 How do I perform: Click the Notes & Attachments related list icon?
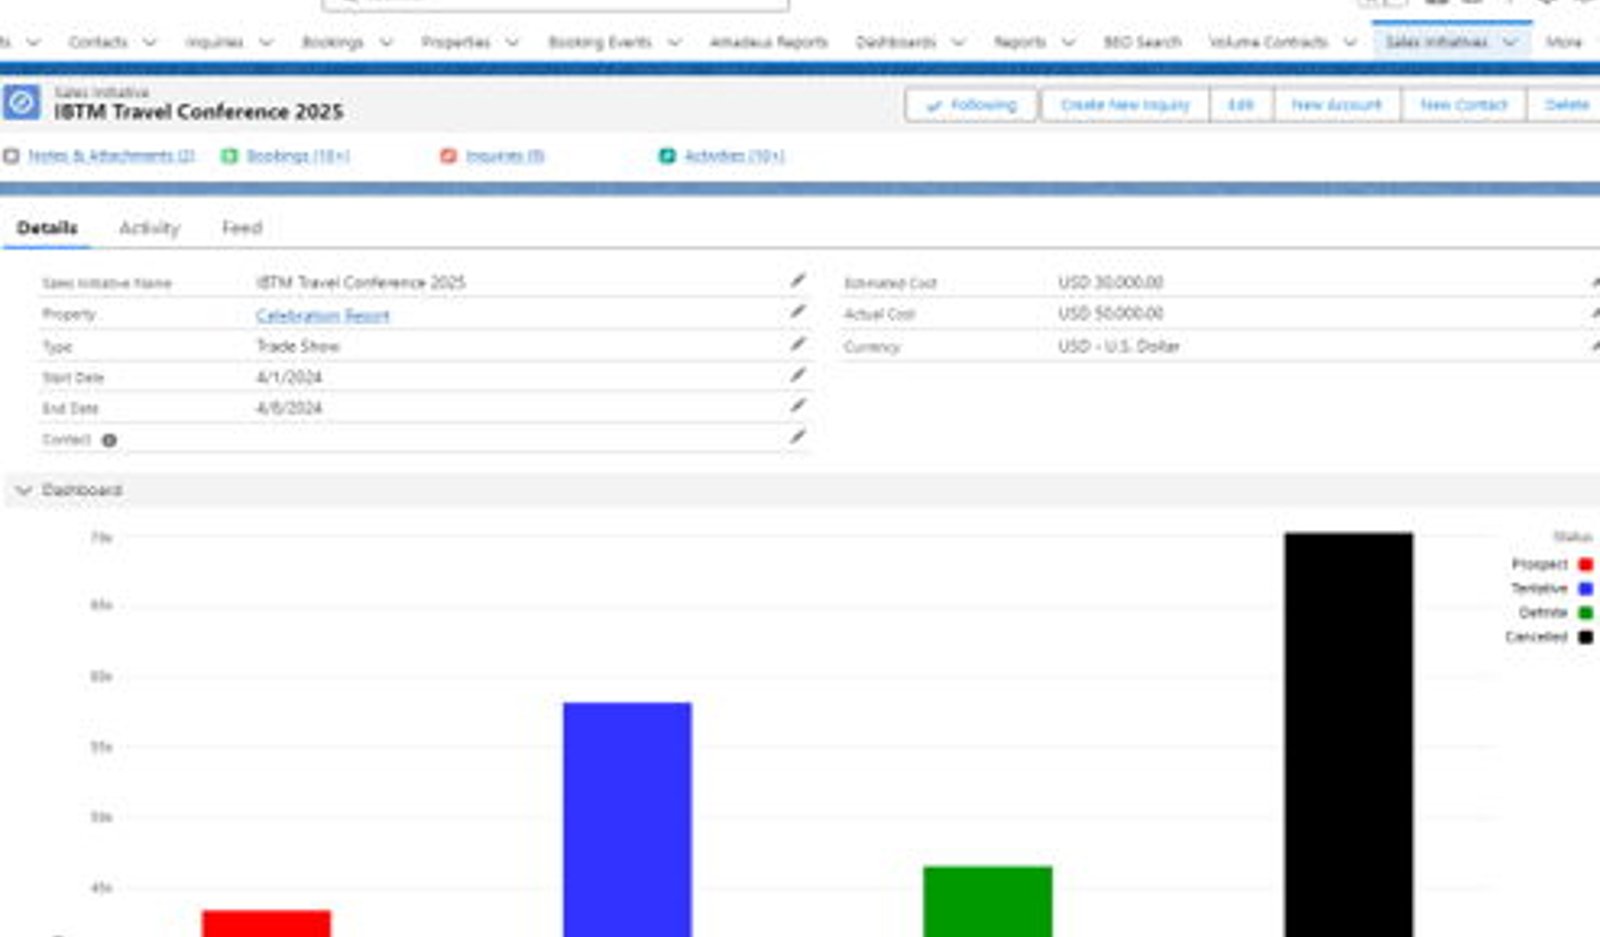[x=12, y=156]
